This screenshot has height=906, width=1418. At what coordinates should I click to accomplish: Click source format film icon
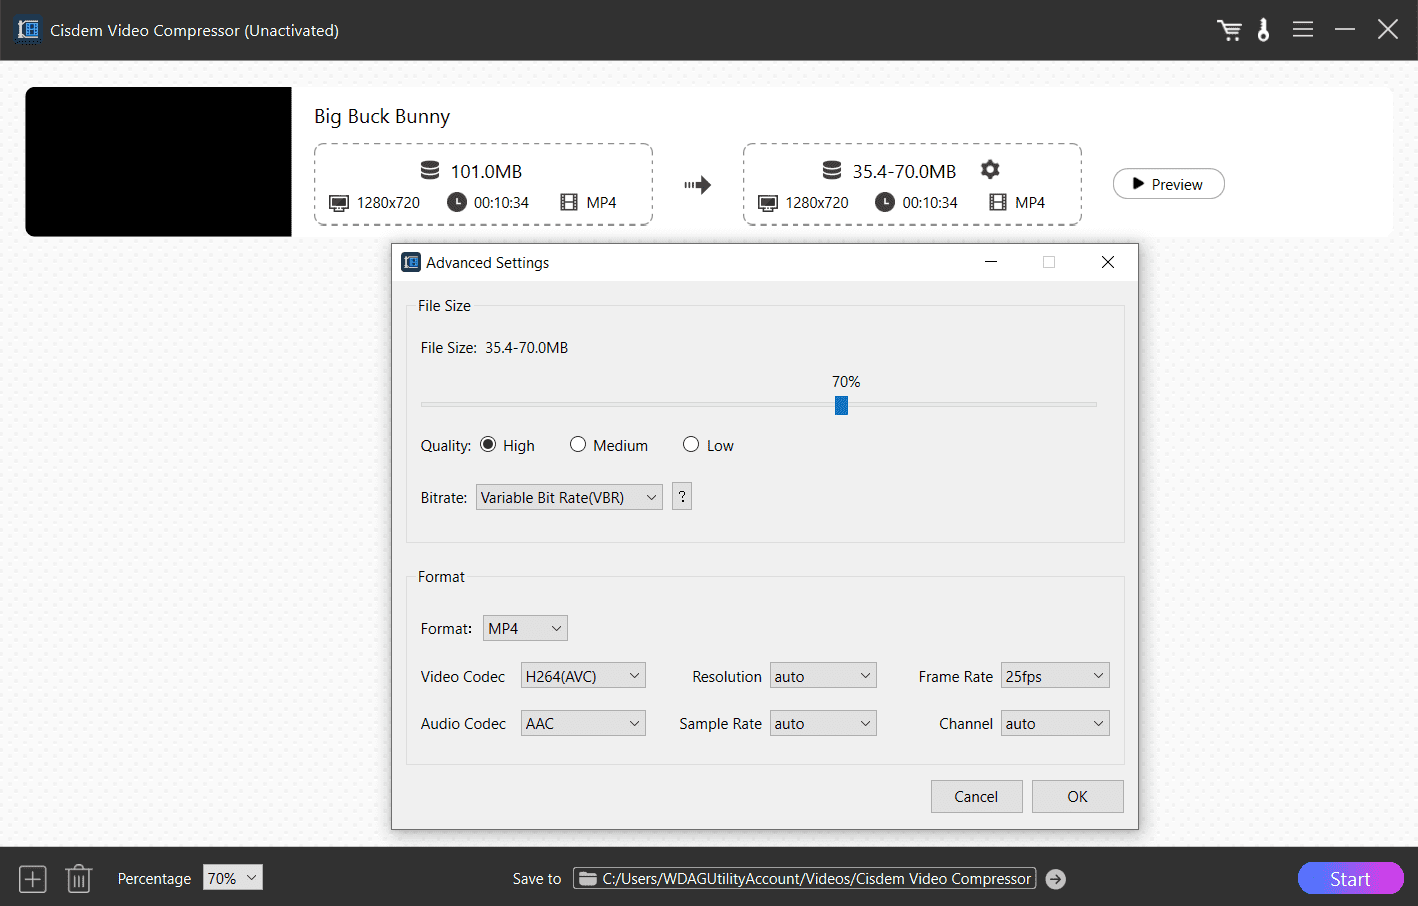569,202
